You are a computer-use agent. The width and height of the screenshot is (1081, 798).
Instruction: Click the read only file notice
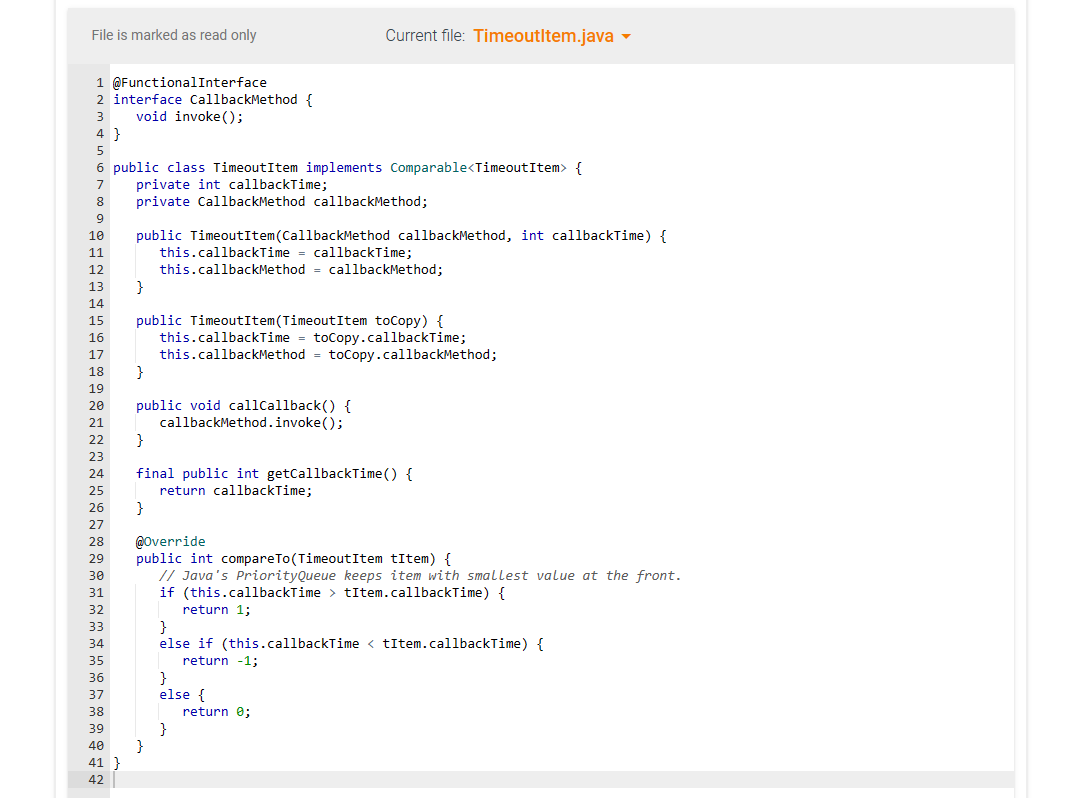(x=173, y=35)
